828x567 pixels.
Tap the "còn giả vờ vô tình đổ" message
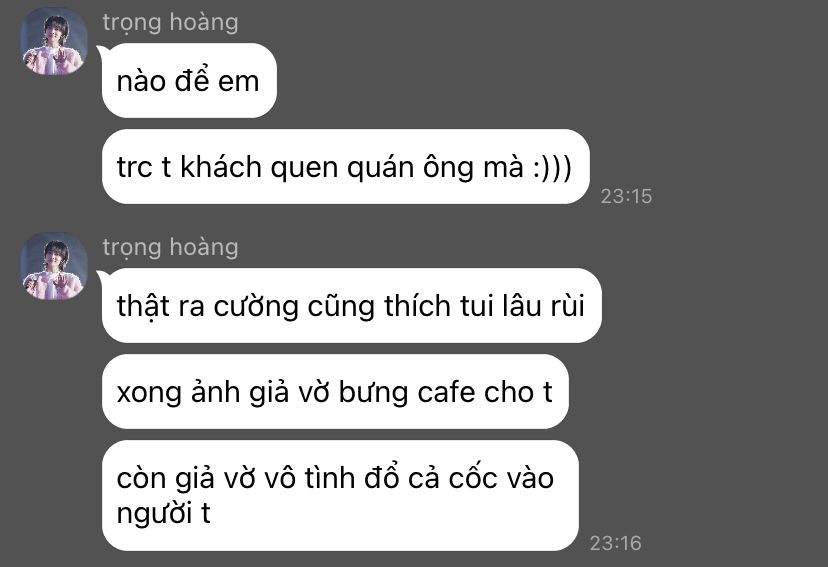click(x=340, y=496)
